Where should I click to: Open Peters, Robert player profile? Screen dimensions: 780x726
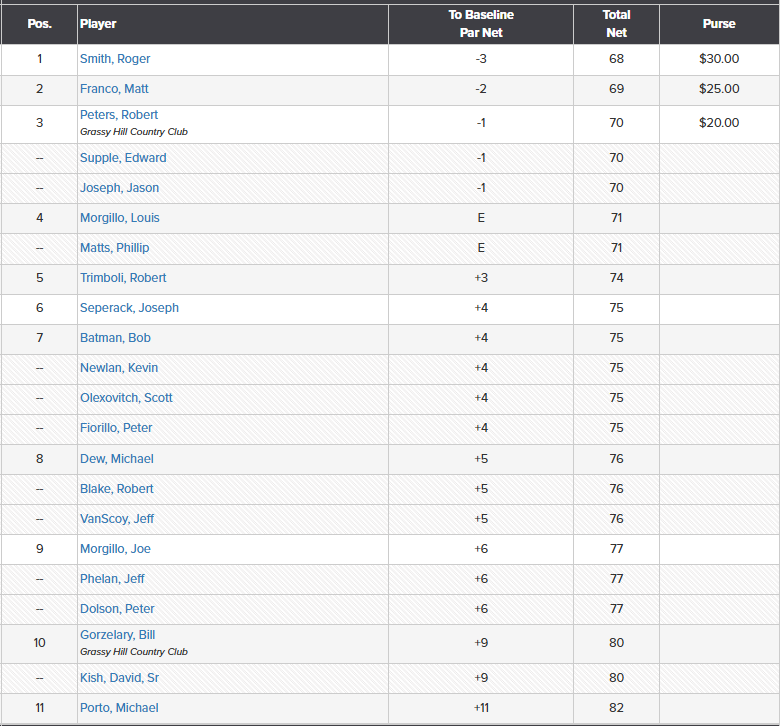point(119,115)
